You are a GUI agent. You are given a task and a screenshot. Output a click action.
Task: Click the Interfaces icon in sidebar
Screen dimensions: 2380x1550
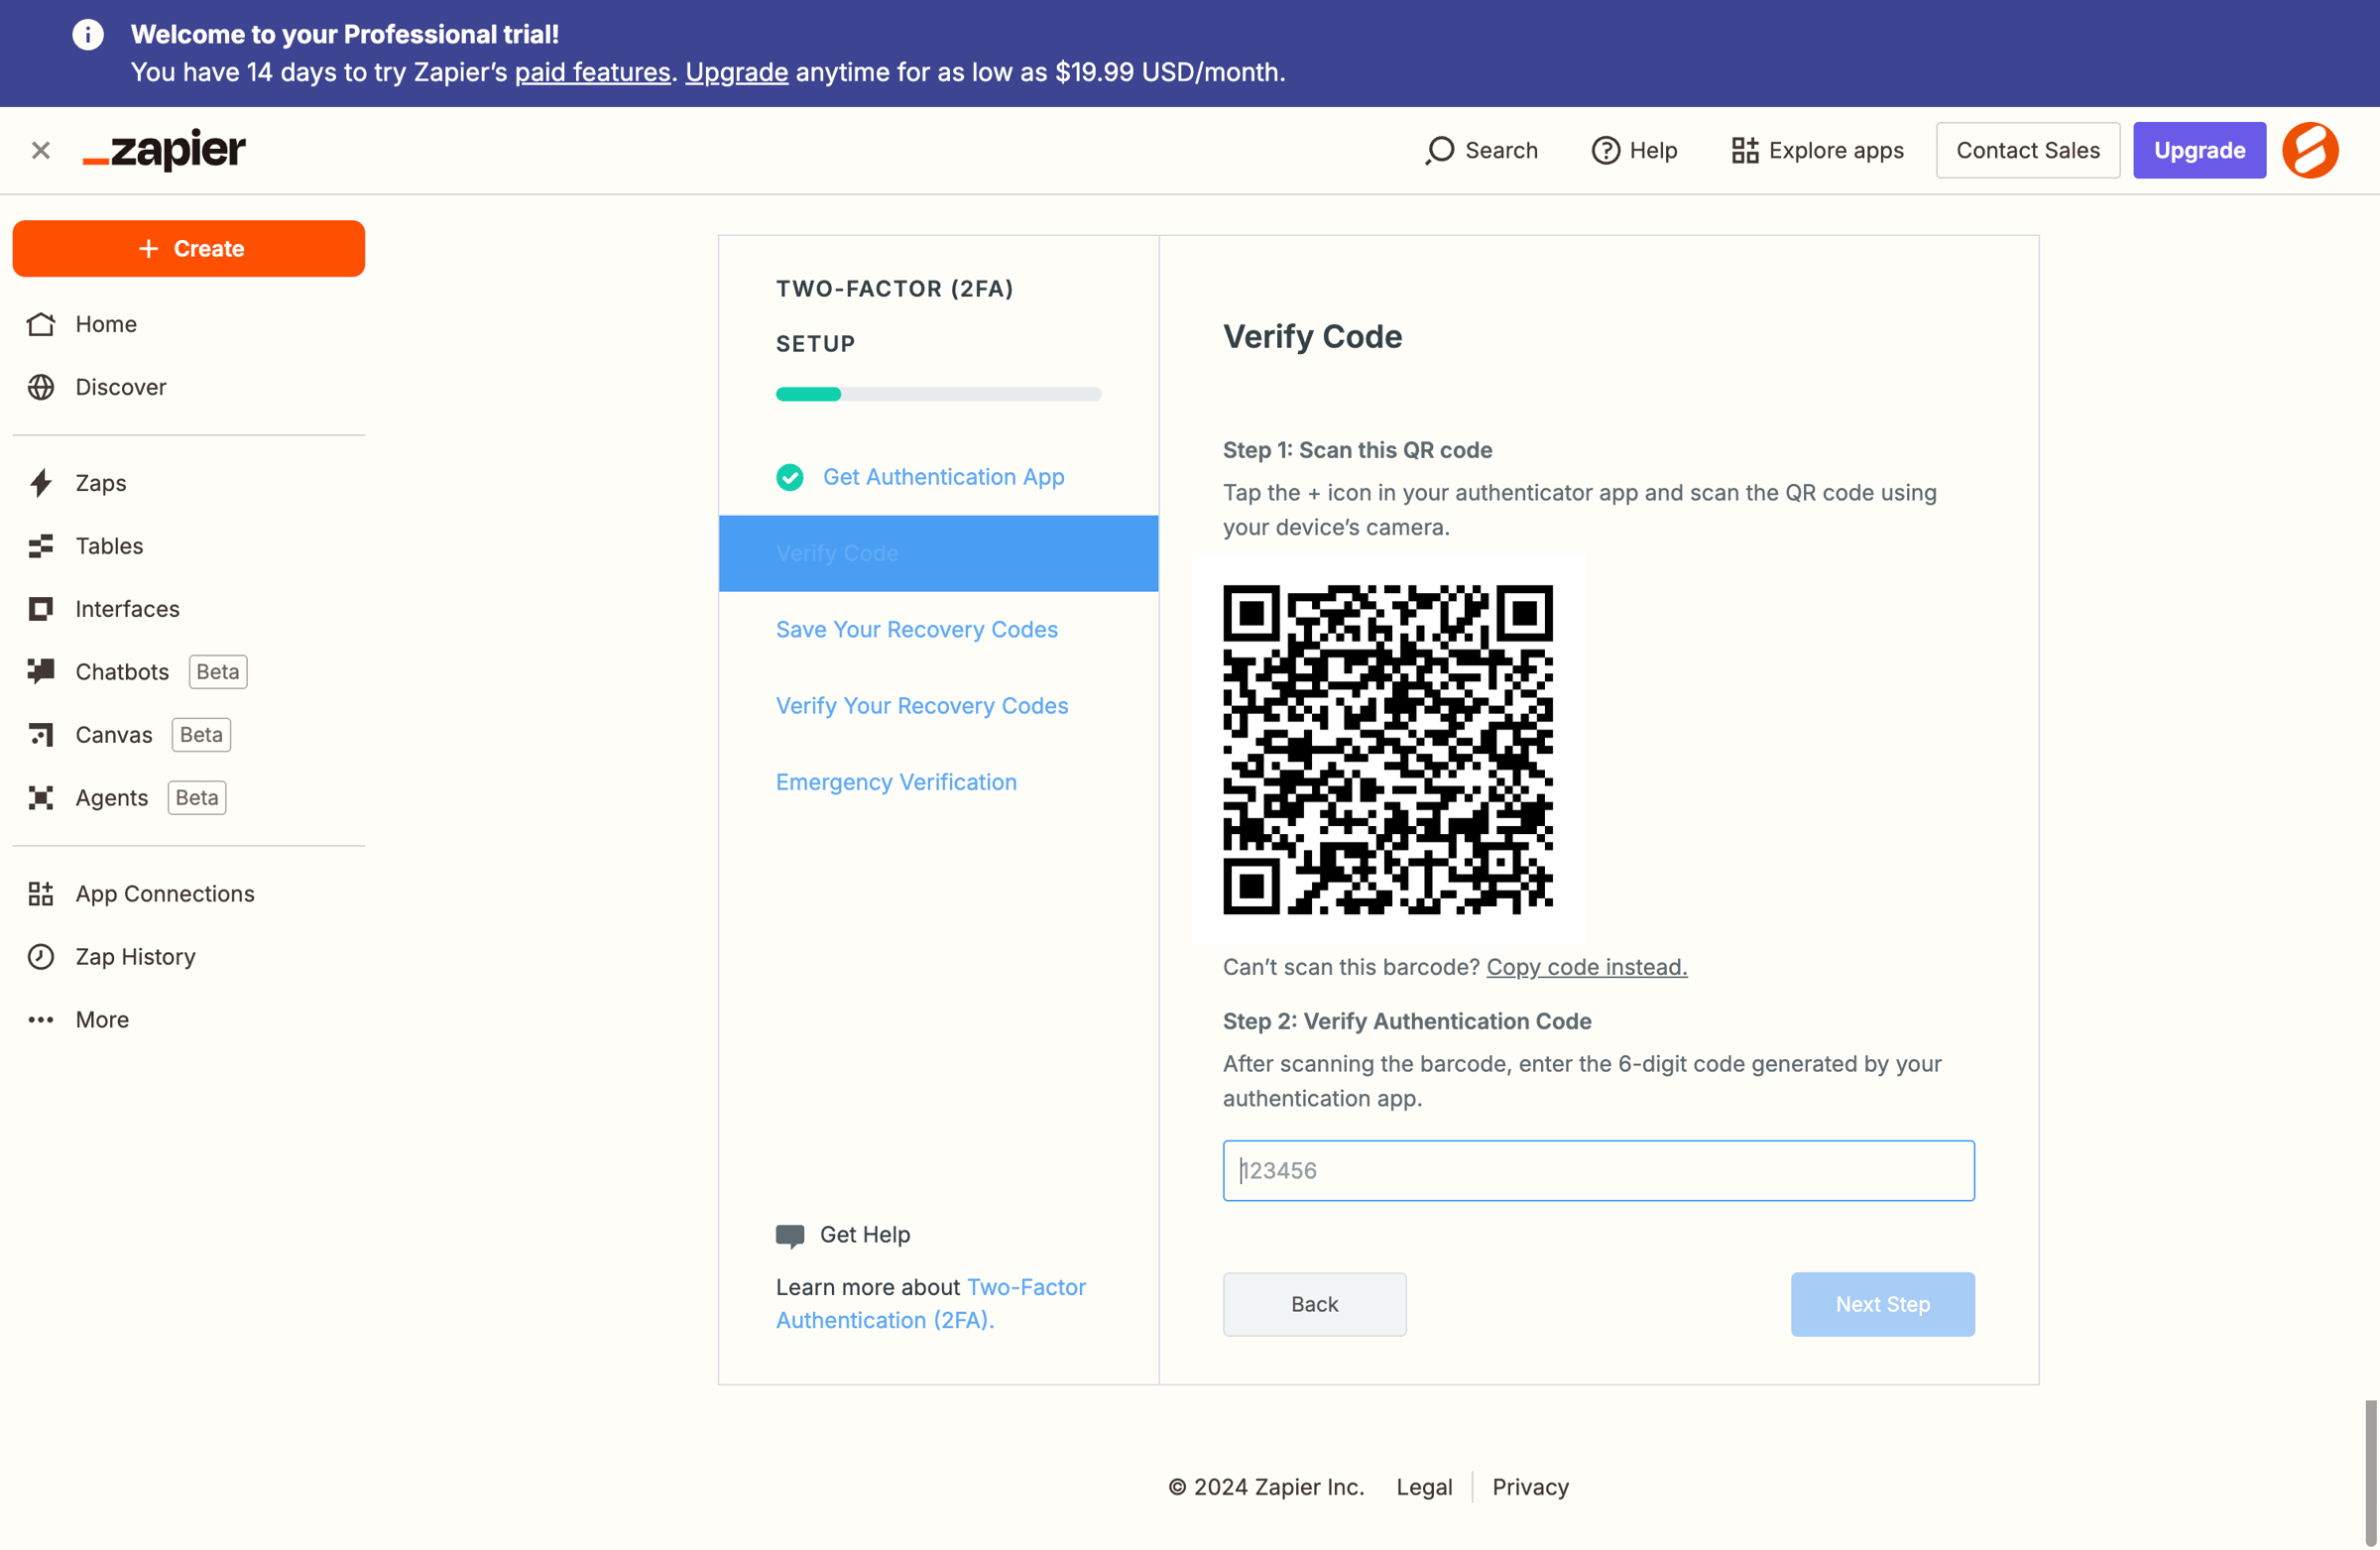tap(41, 609)
